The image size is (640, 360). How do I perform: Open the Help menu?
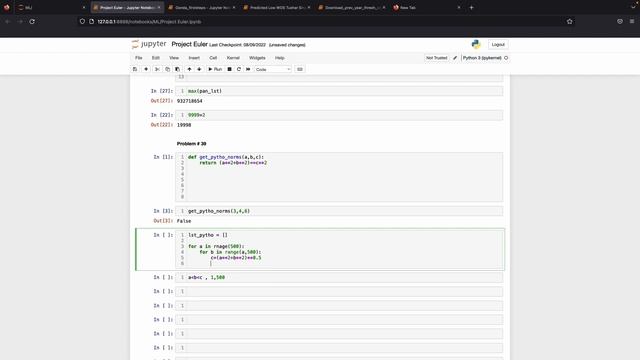point(280,58)
